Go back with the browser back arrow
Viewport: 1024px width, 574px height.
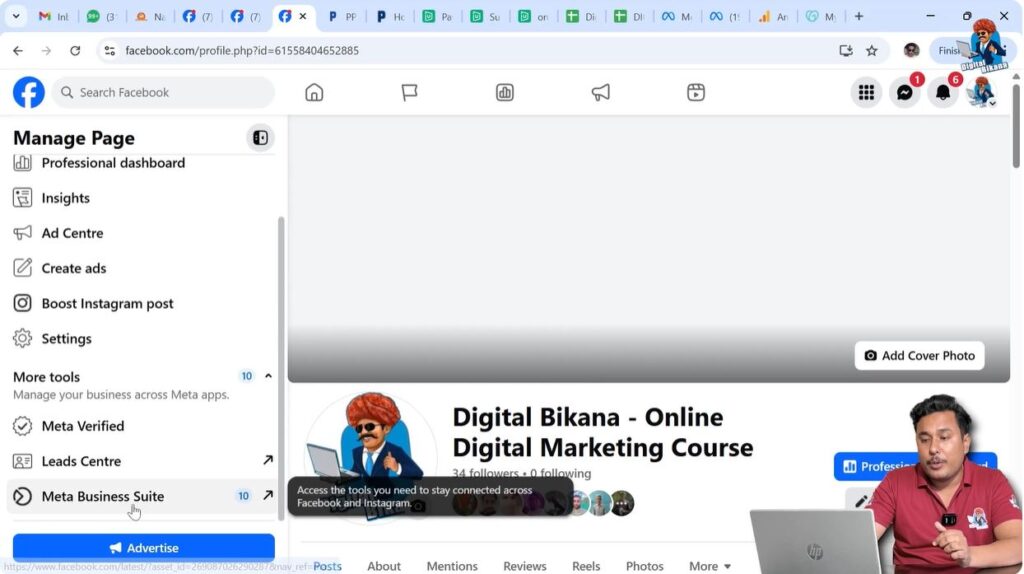(x=18, y=50)
